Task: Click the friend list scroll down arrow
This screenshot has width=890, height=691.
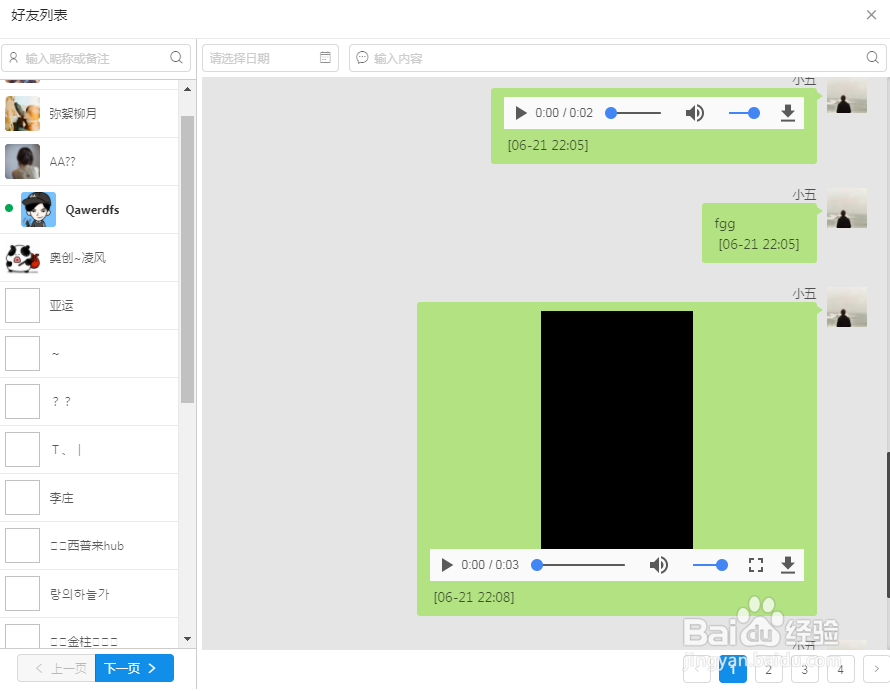Action: [x=187, y=639]
